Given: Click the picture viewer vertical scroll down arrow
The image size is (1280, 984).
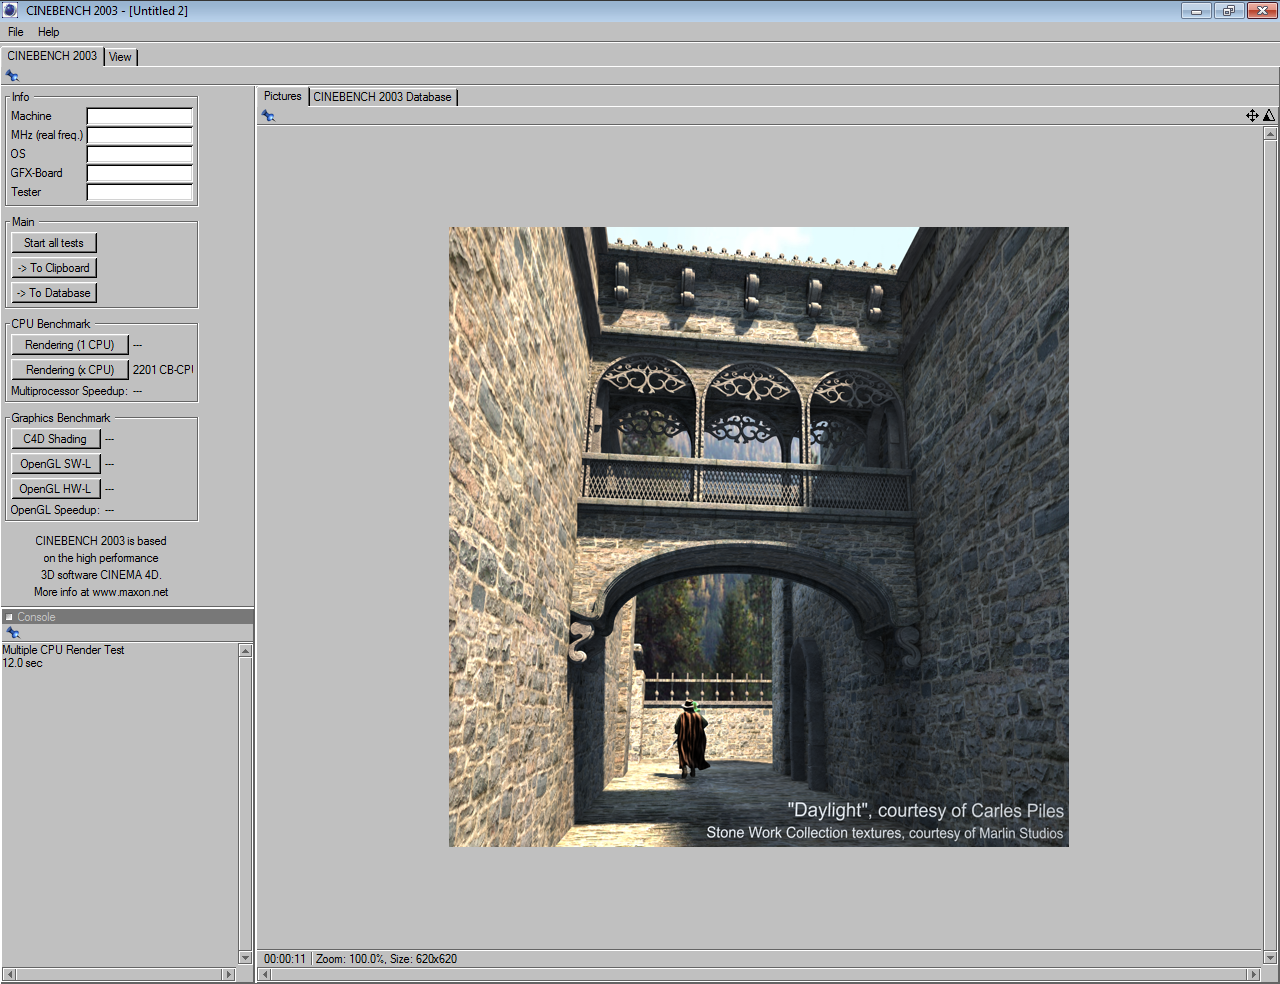Looking at the screenshot, I should tap(1270, 958).
